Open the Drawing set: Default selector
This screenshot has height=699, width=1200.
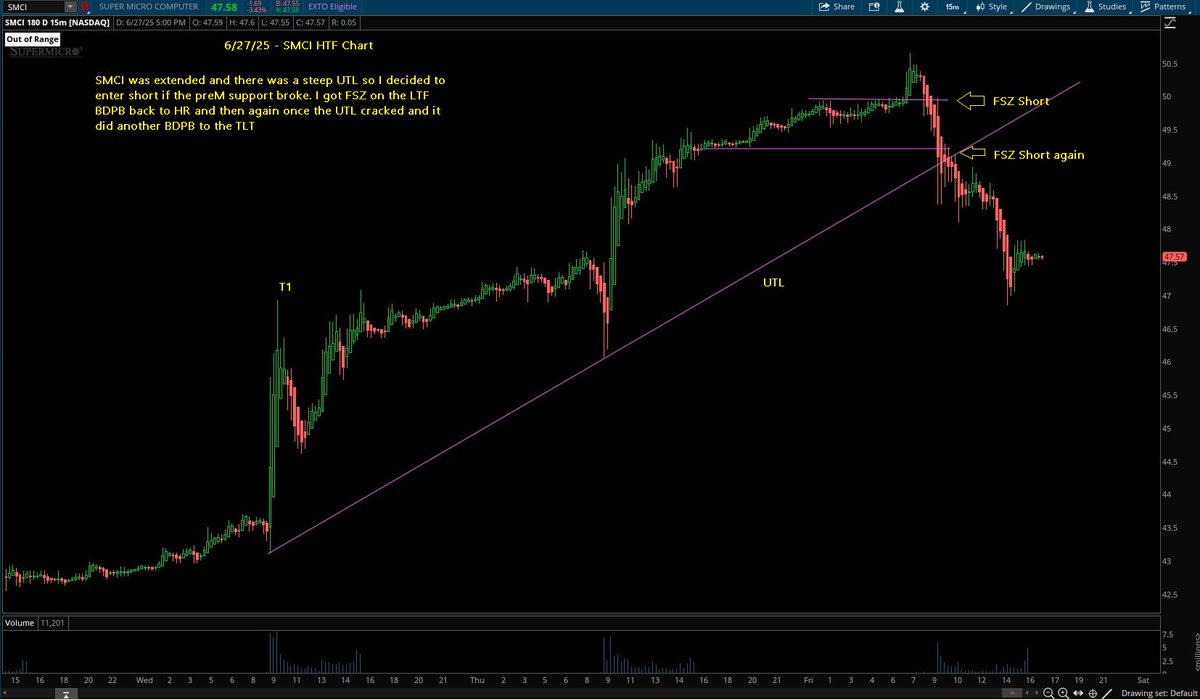(x=1158, y=693)
